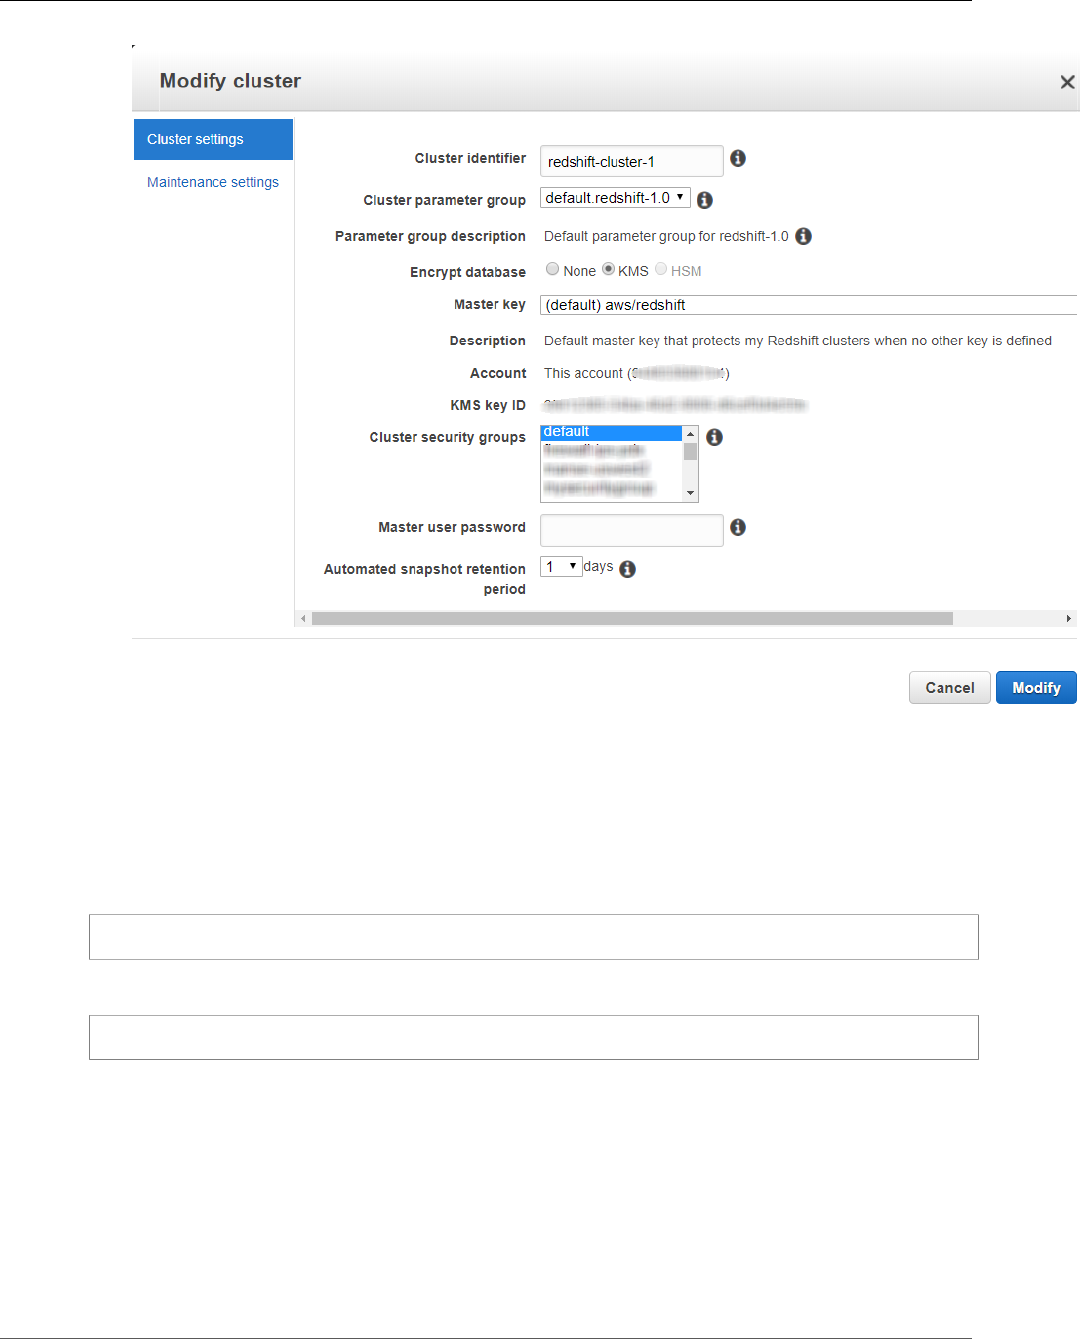Click security groups list scroll-up arrow
The width and height of the screenshot is (1080, 1339).
(690, 433)
